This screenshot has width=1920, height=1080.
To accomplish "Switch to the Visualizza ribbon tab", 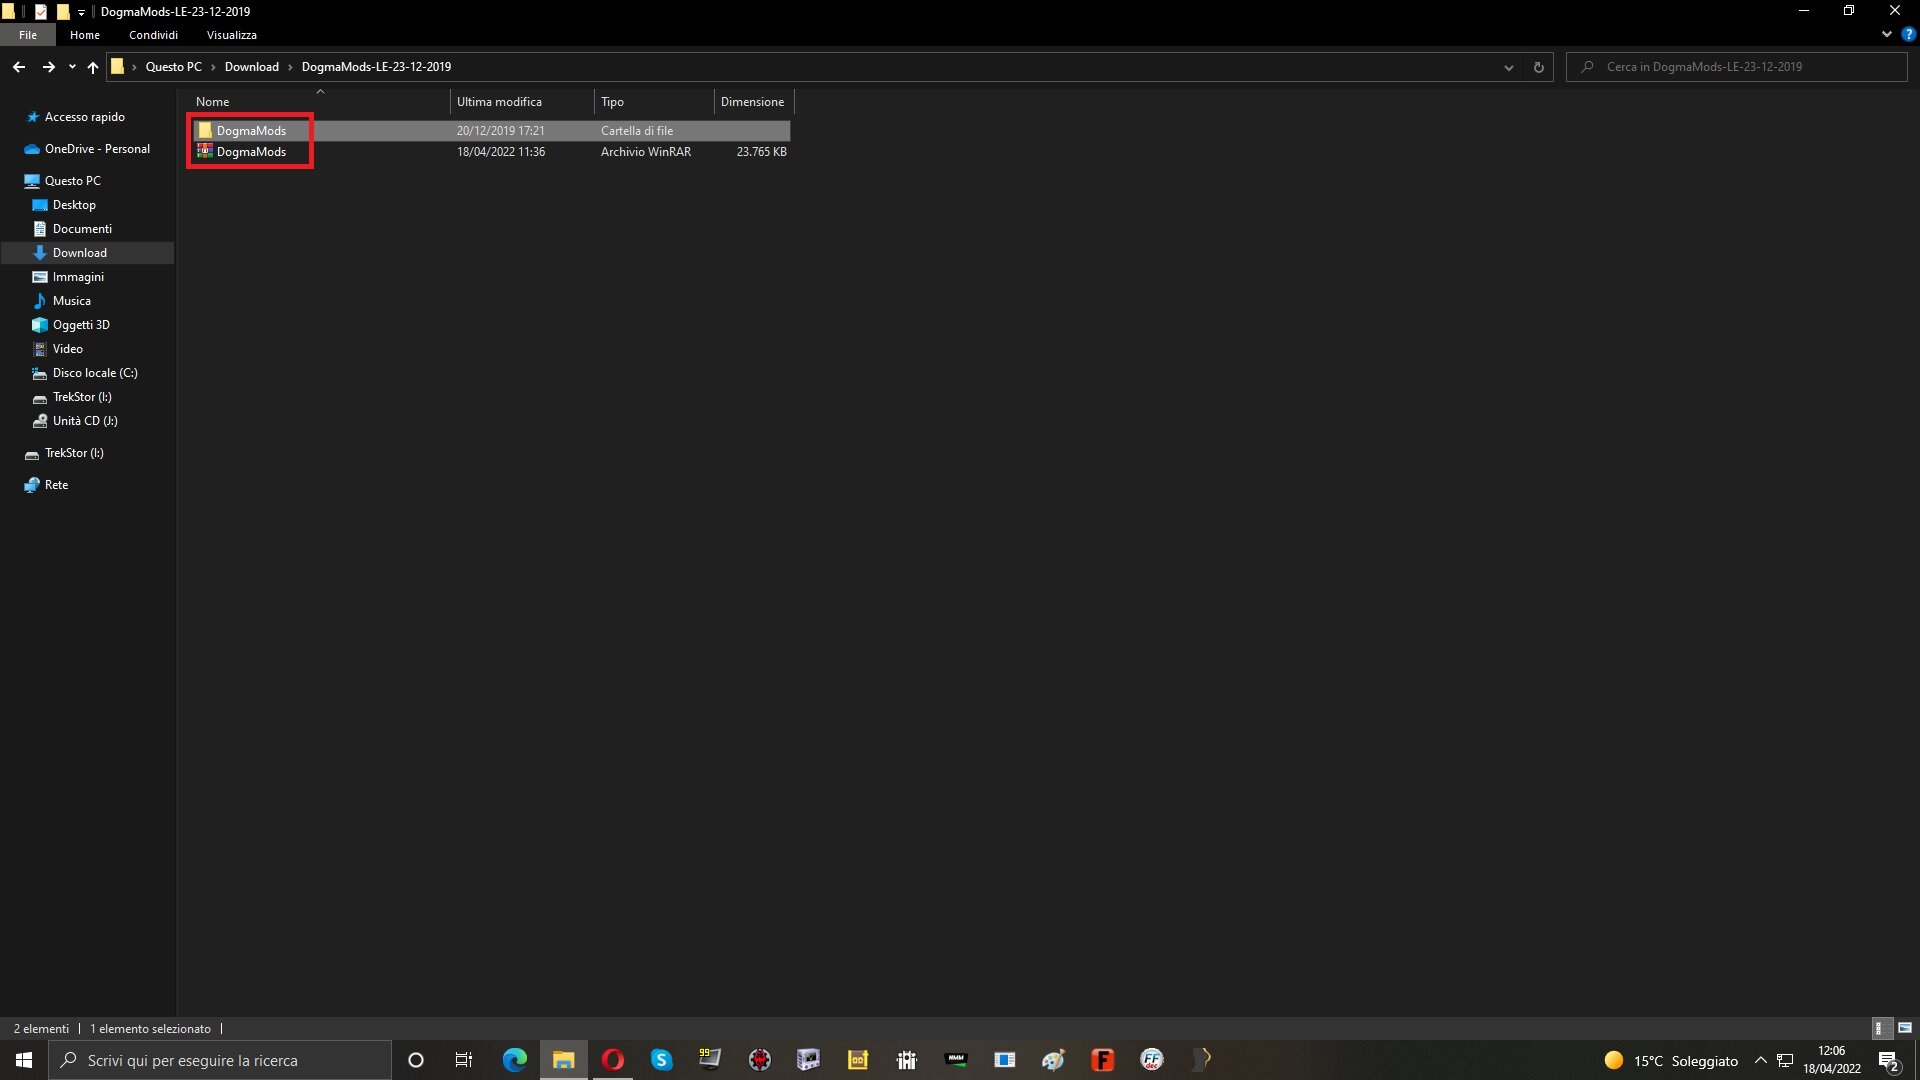I will coord(230,34).
